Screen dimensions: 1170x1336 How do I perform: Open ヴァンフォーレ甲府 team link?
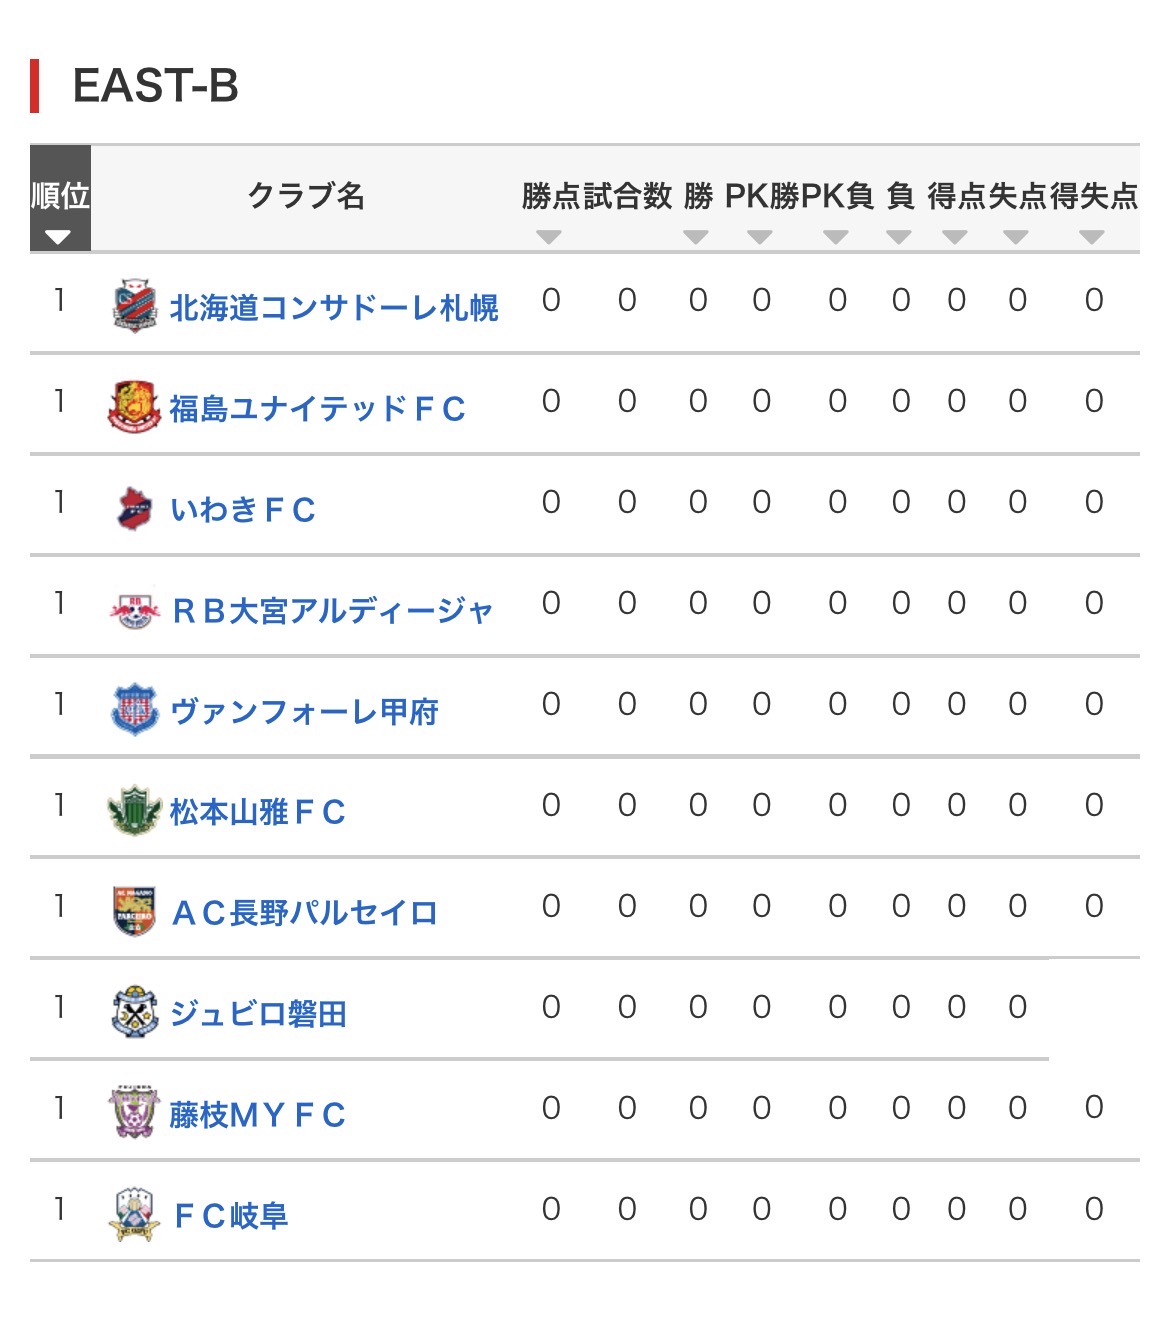[304, 711]
